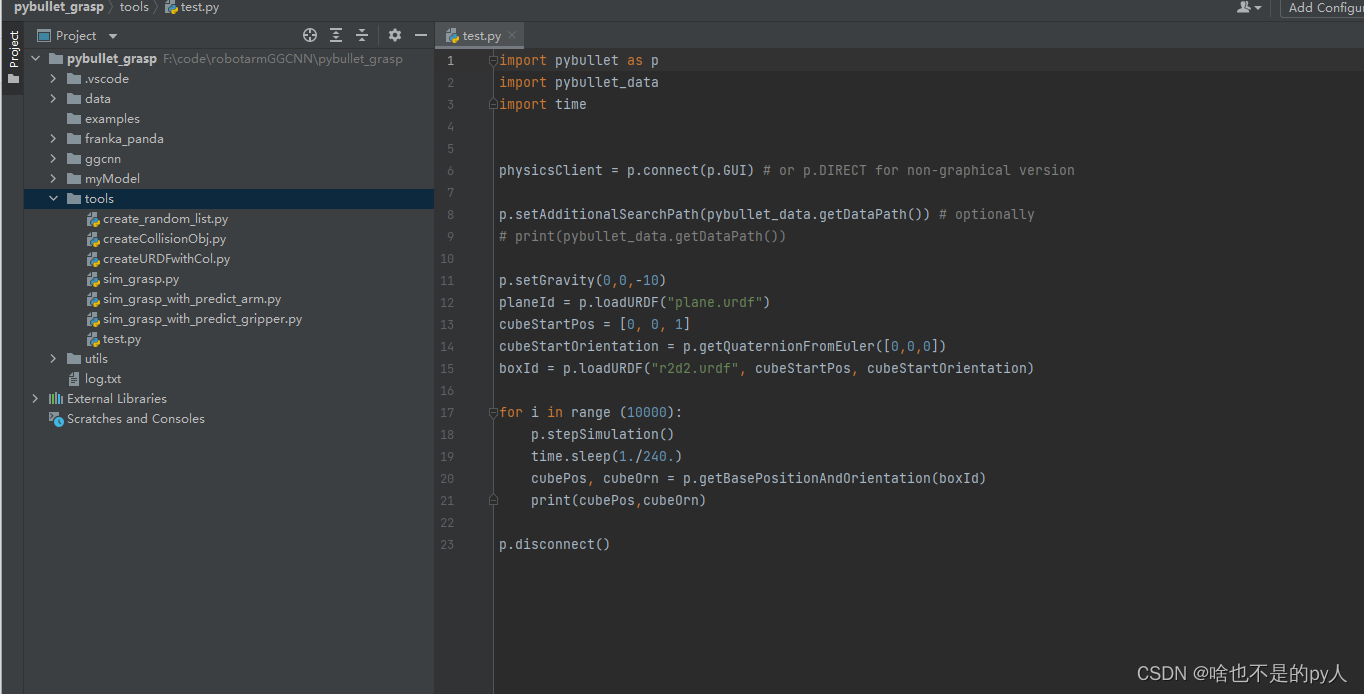Collapse the tools folder chevron

(x=52, y=198)
